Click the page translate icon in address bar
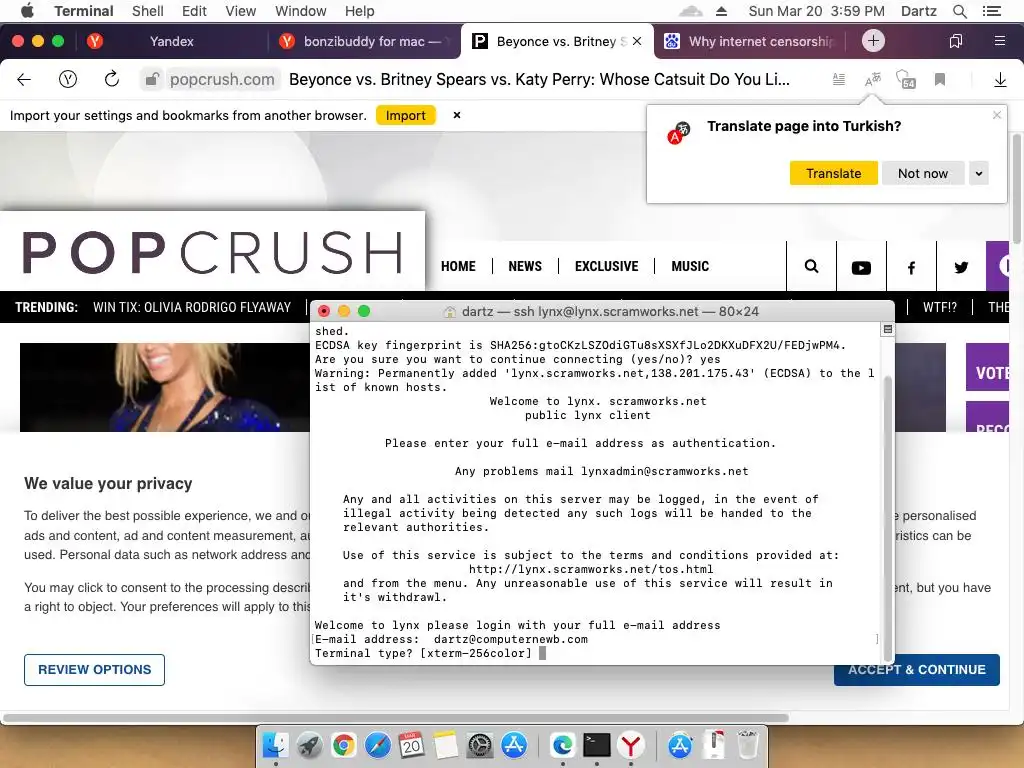The width and height of the screenshot is (1024, 768). click(x=872, y=80)
